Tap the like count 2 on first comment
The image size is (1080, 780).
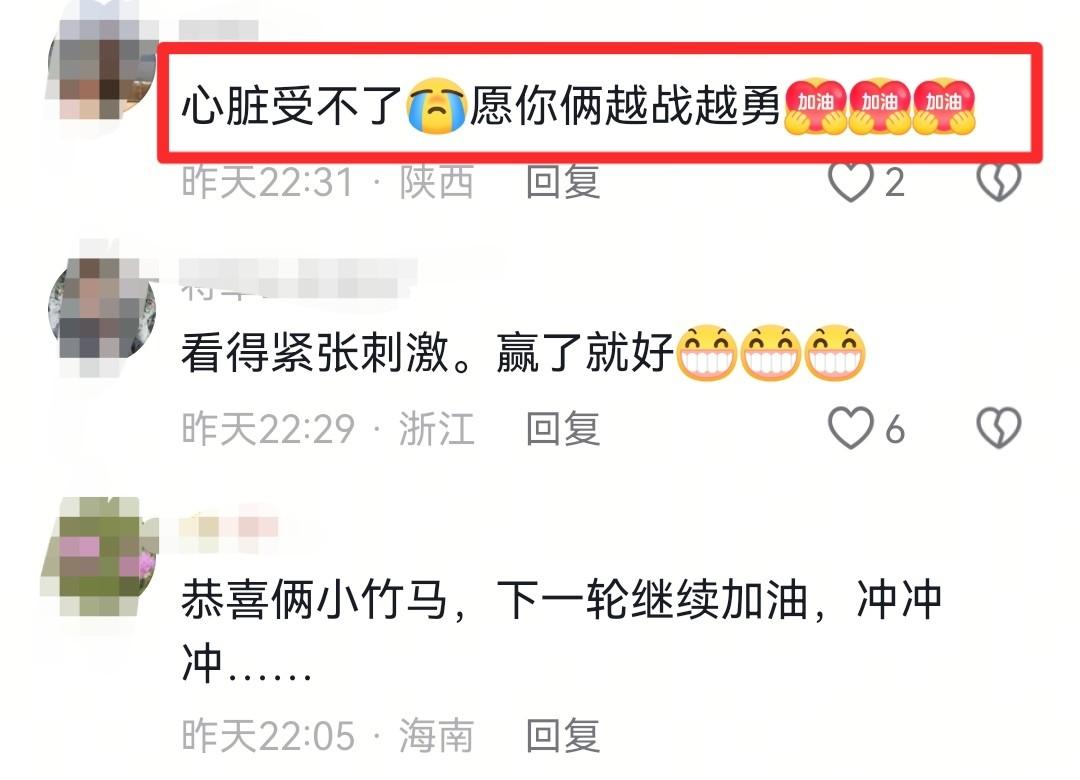tap(894, 183)
